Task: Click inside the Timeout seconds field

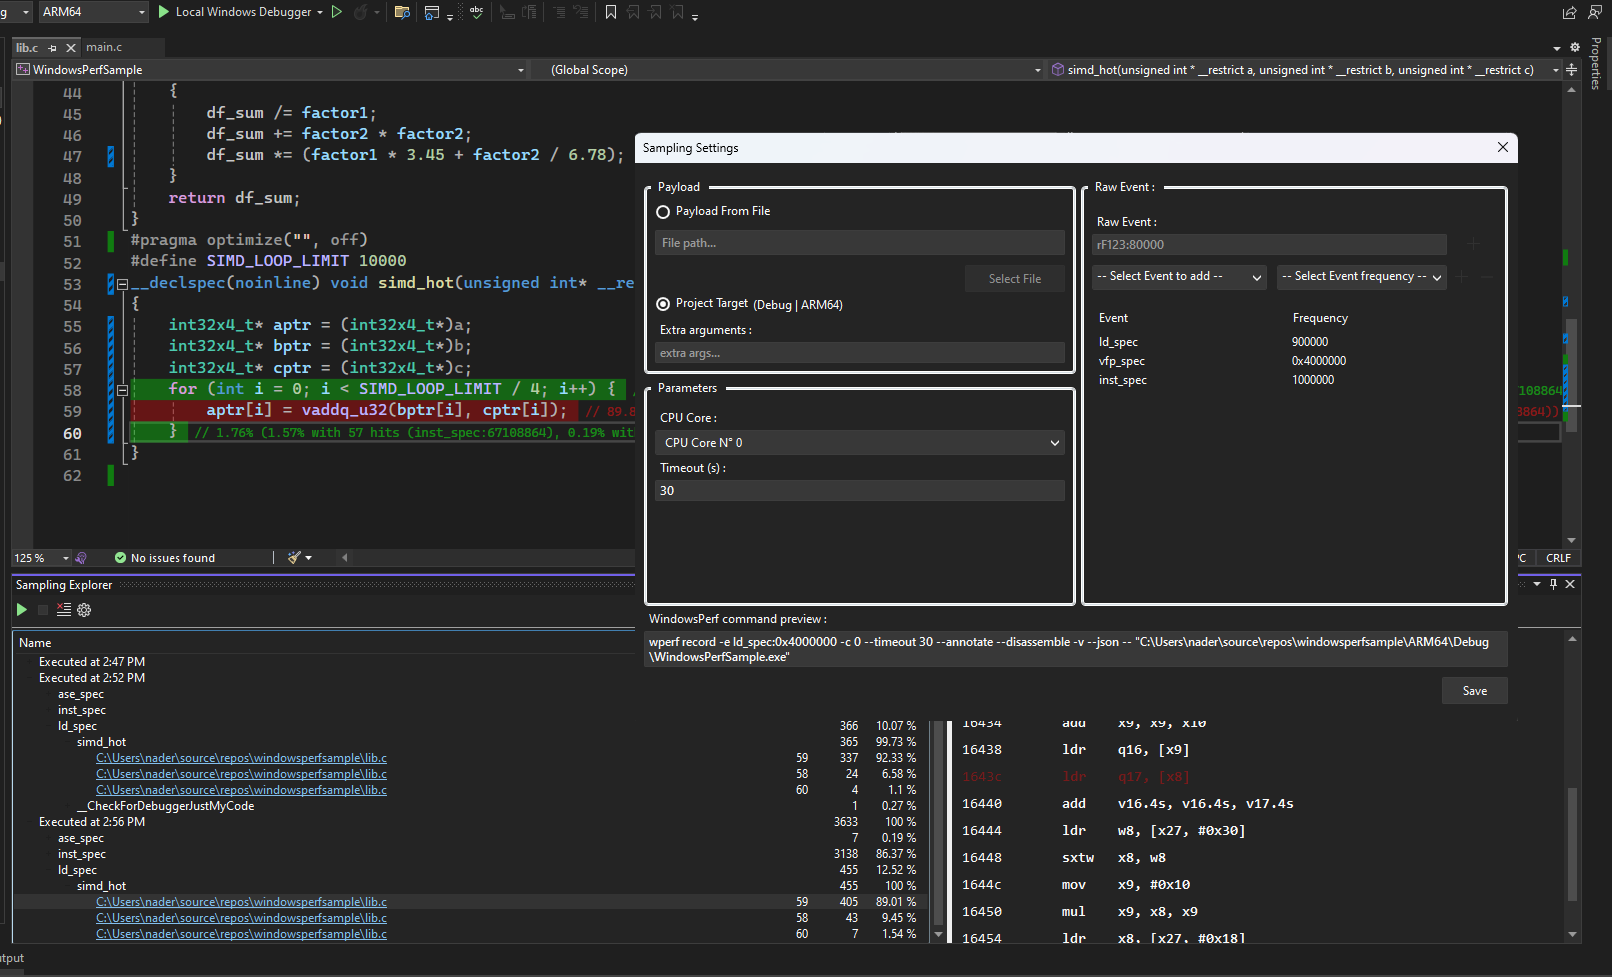Action: click(859, 490)
